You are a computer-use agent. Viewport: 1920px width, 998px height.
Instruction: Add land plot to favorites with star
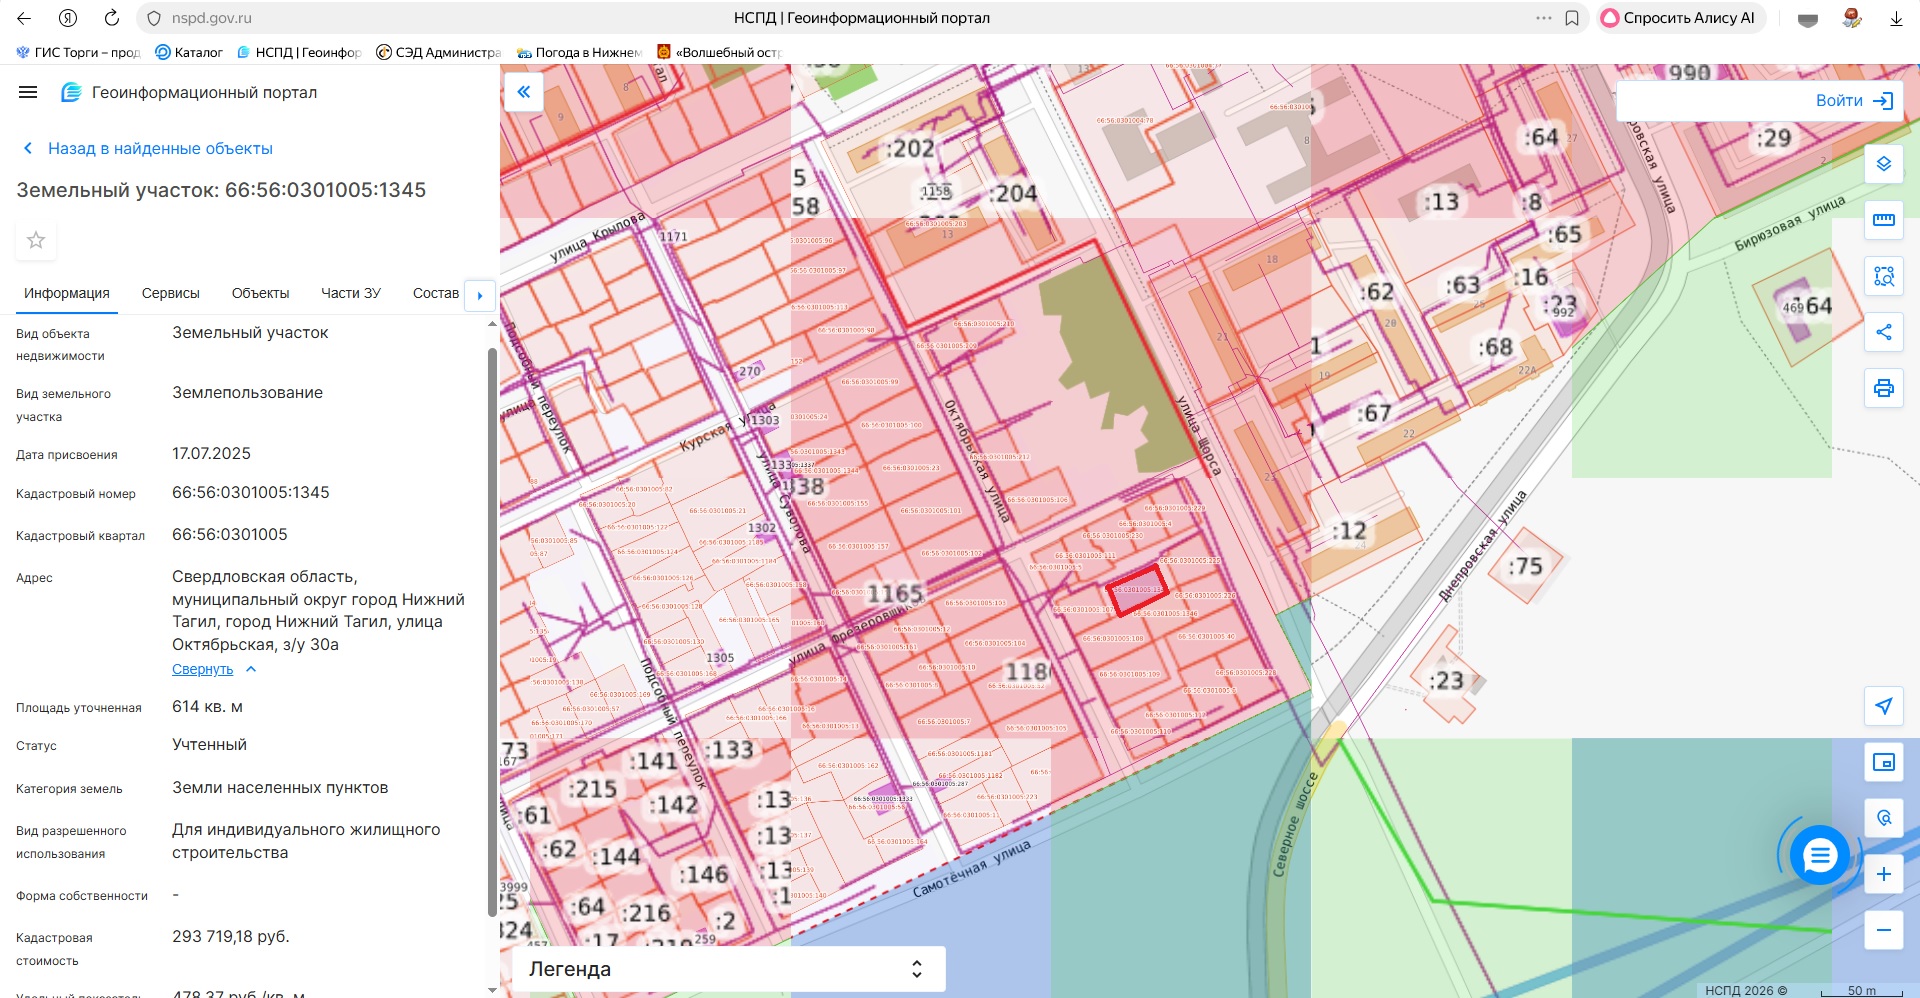coord(36,240)
